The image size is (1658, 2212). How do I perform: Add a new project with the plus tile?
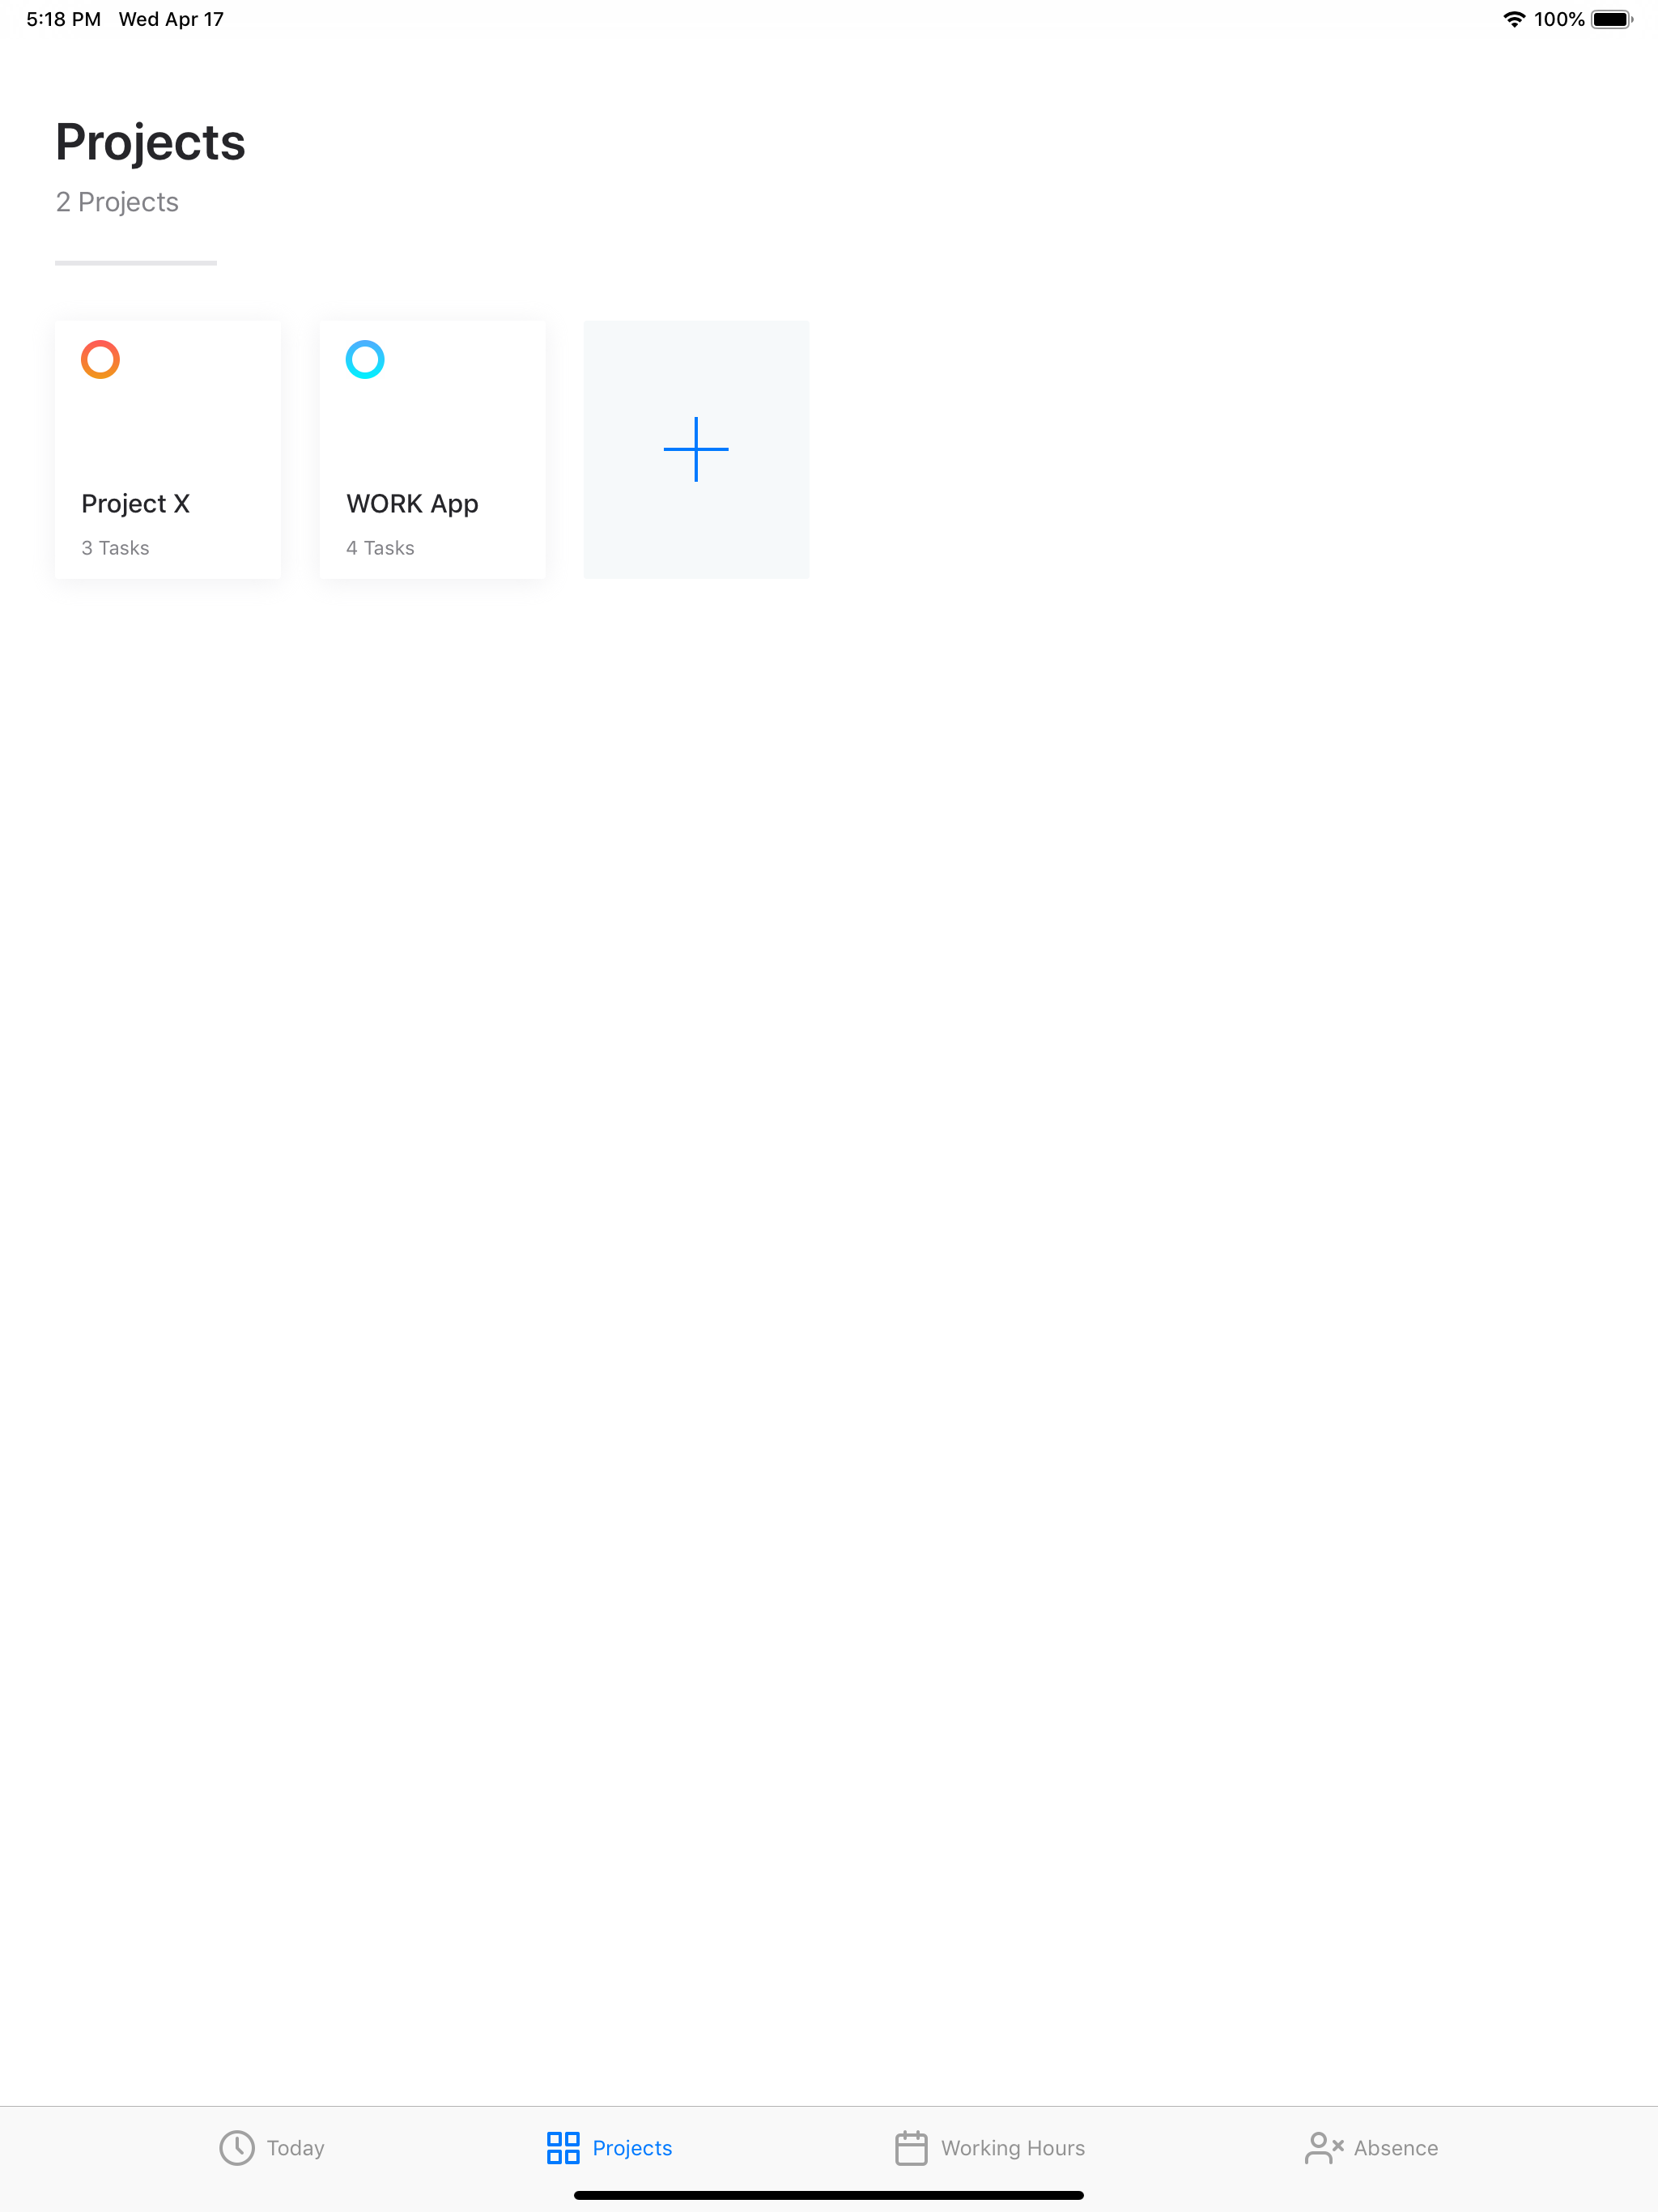pos(696,449)
